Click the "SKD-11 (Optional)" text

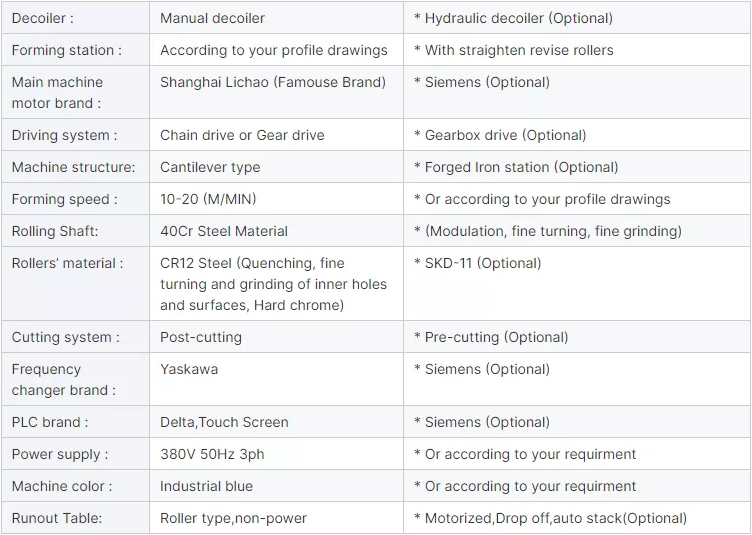point(483,263)
